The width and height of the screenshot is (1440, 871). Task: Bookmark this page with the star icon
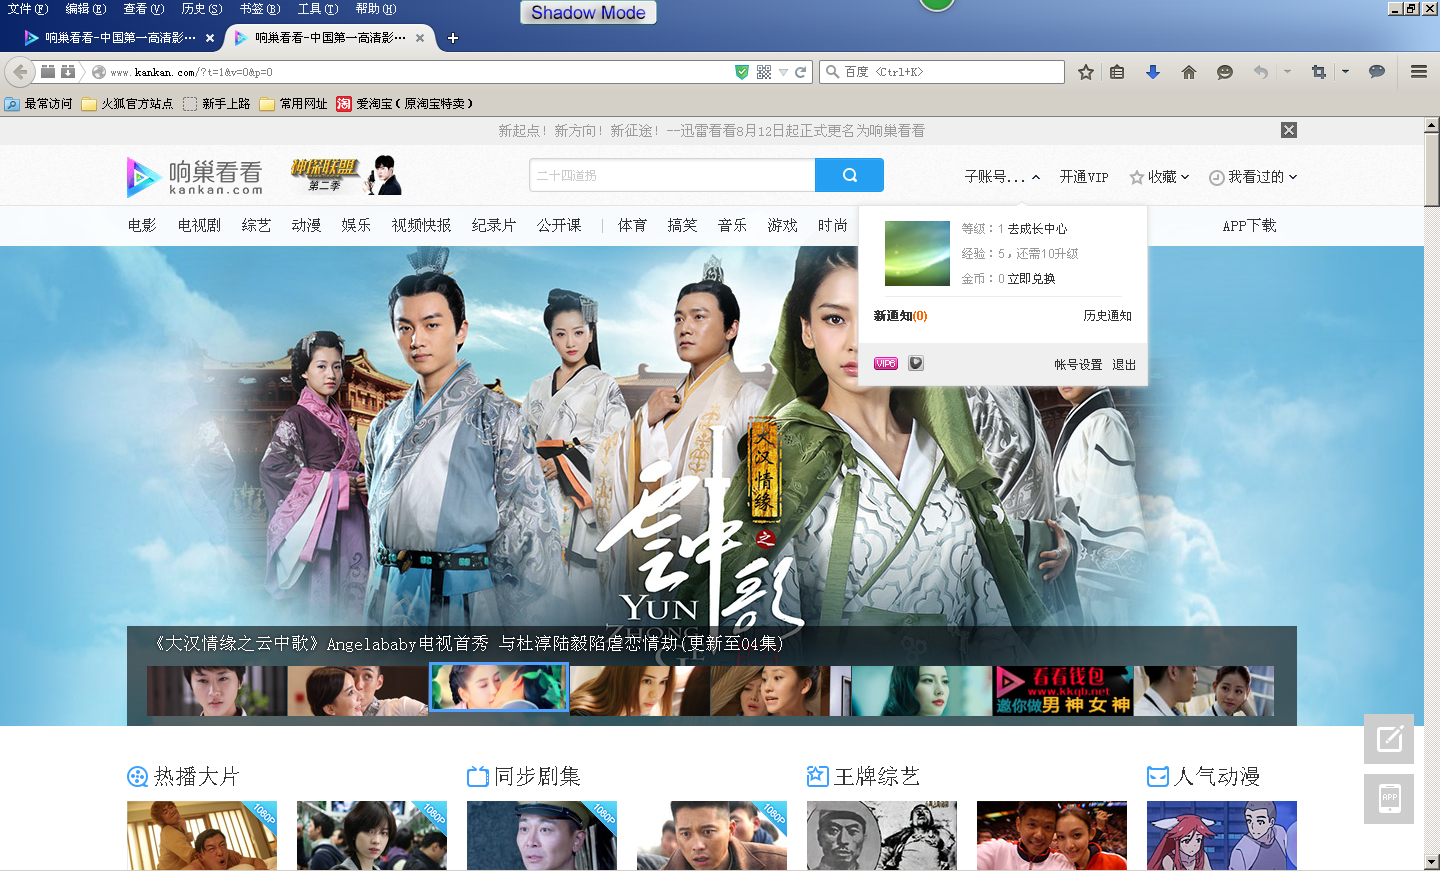(1086, 72)
